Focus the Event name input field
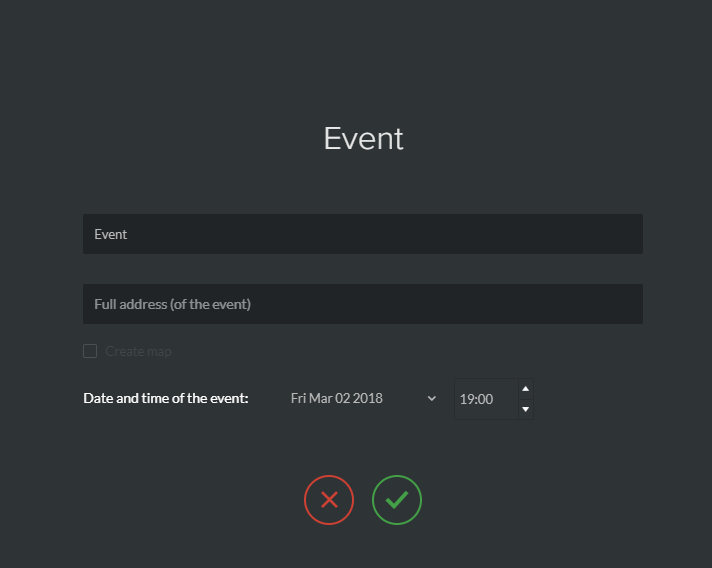The height and width of the screenshot is (568, 712). (363, 234)
